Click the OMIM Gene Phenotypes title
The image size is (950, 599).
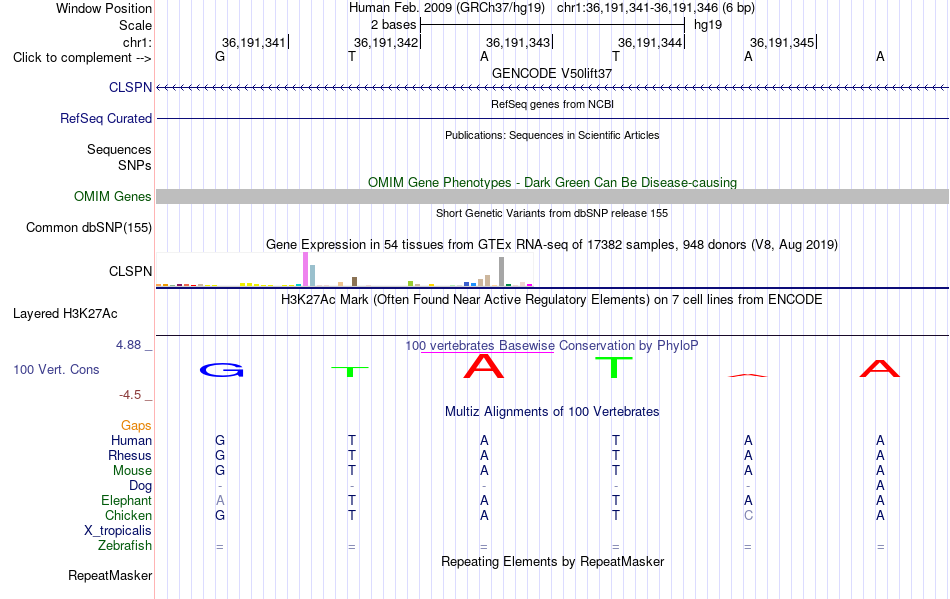(552, 182)
